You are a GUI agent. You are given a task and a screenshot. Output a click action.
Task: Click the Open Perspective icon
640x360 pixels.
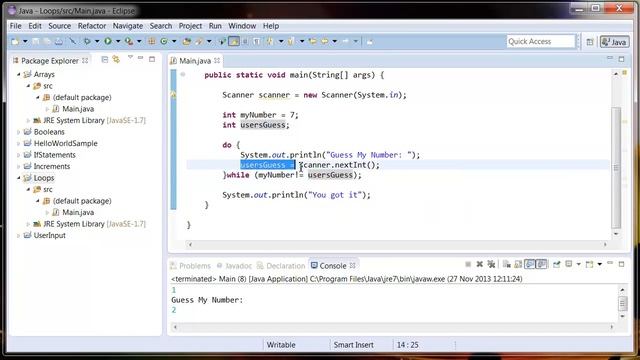point(589,42)
